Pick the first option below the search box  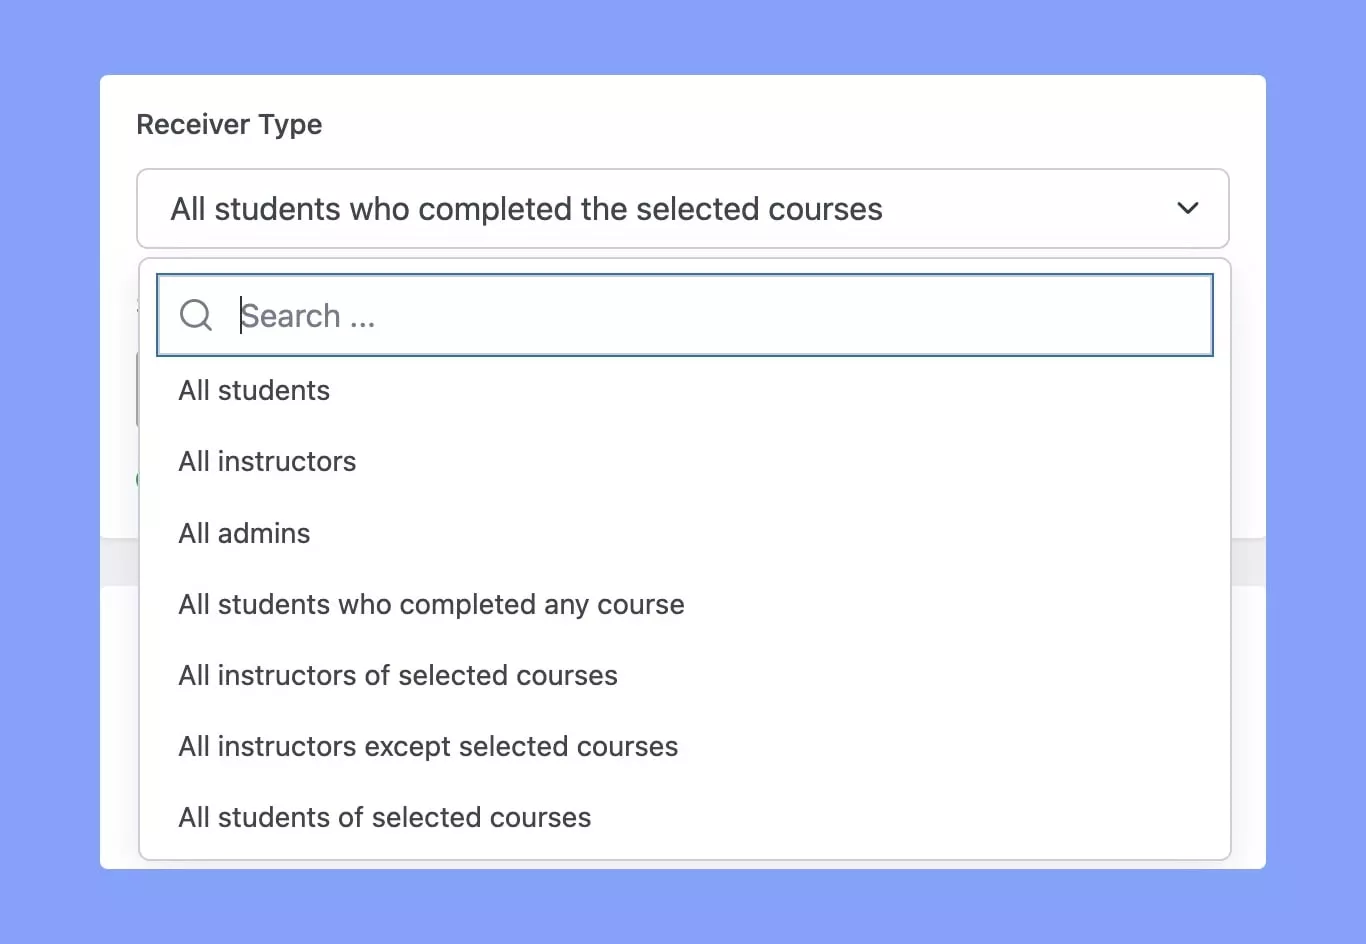pos(254,390)
